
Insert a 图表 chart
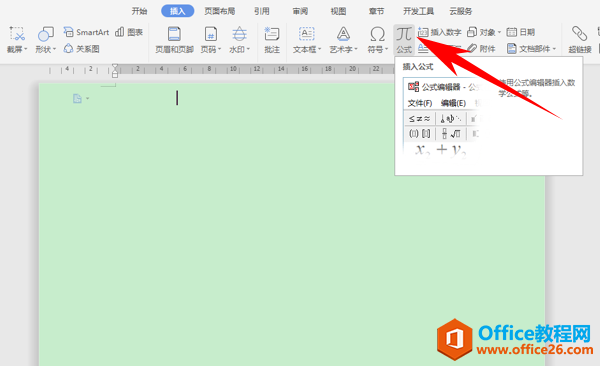click(129, 32)
